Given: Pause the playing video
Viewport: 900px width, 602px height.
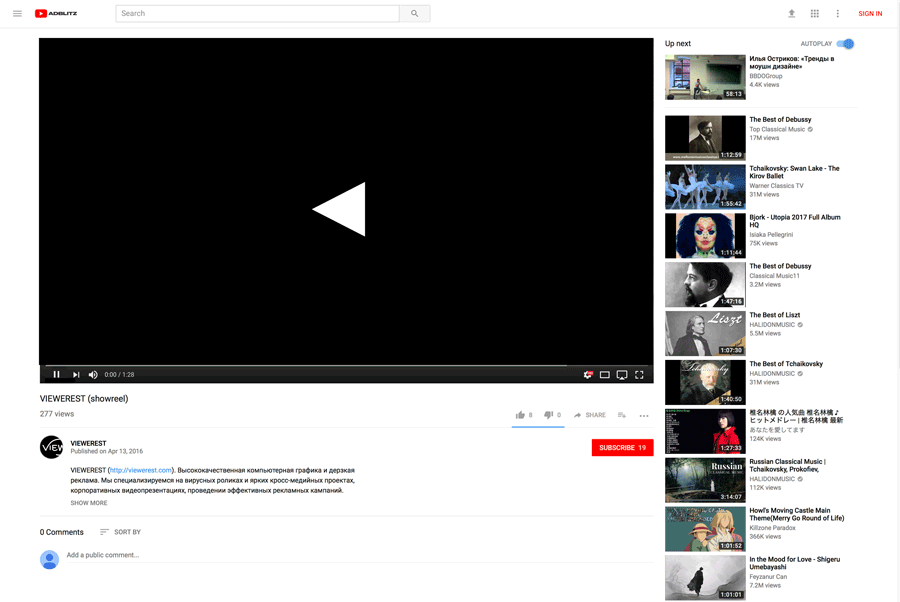Looking at the screenshot, I should coord(56,375).
